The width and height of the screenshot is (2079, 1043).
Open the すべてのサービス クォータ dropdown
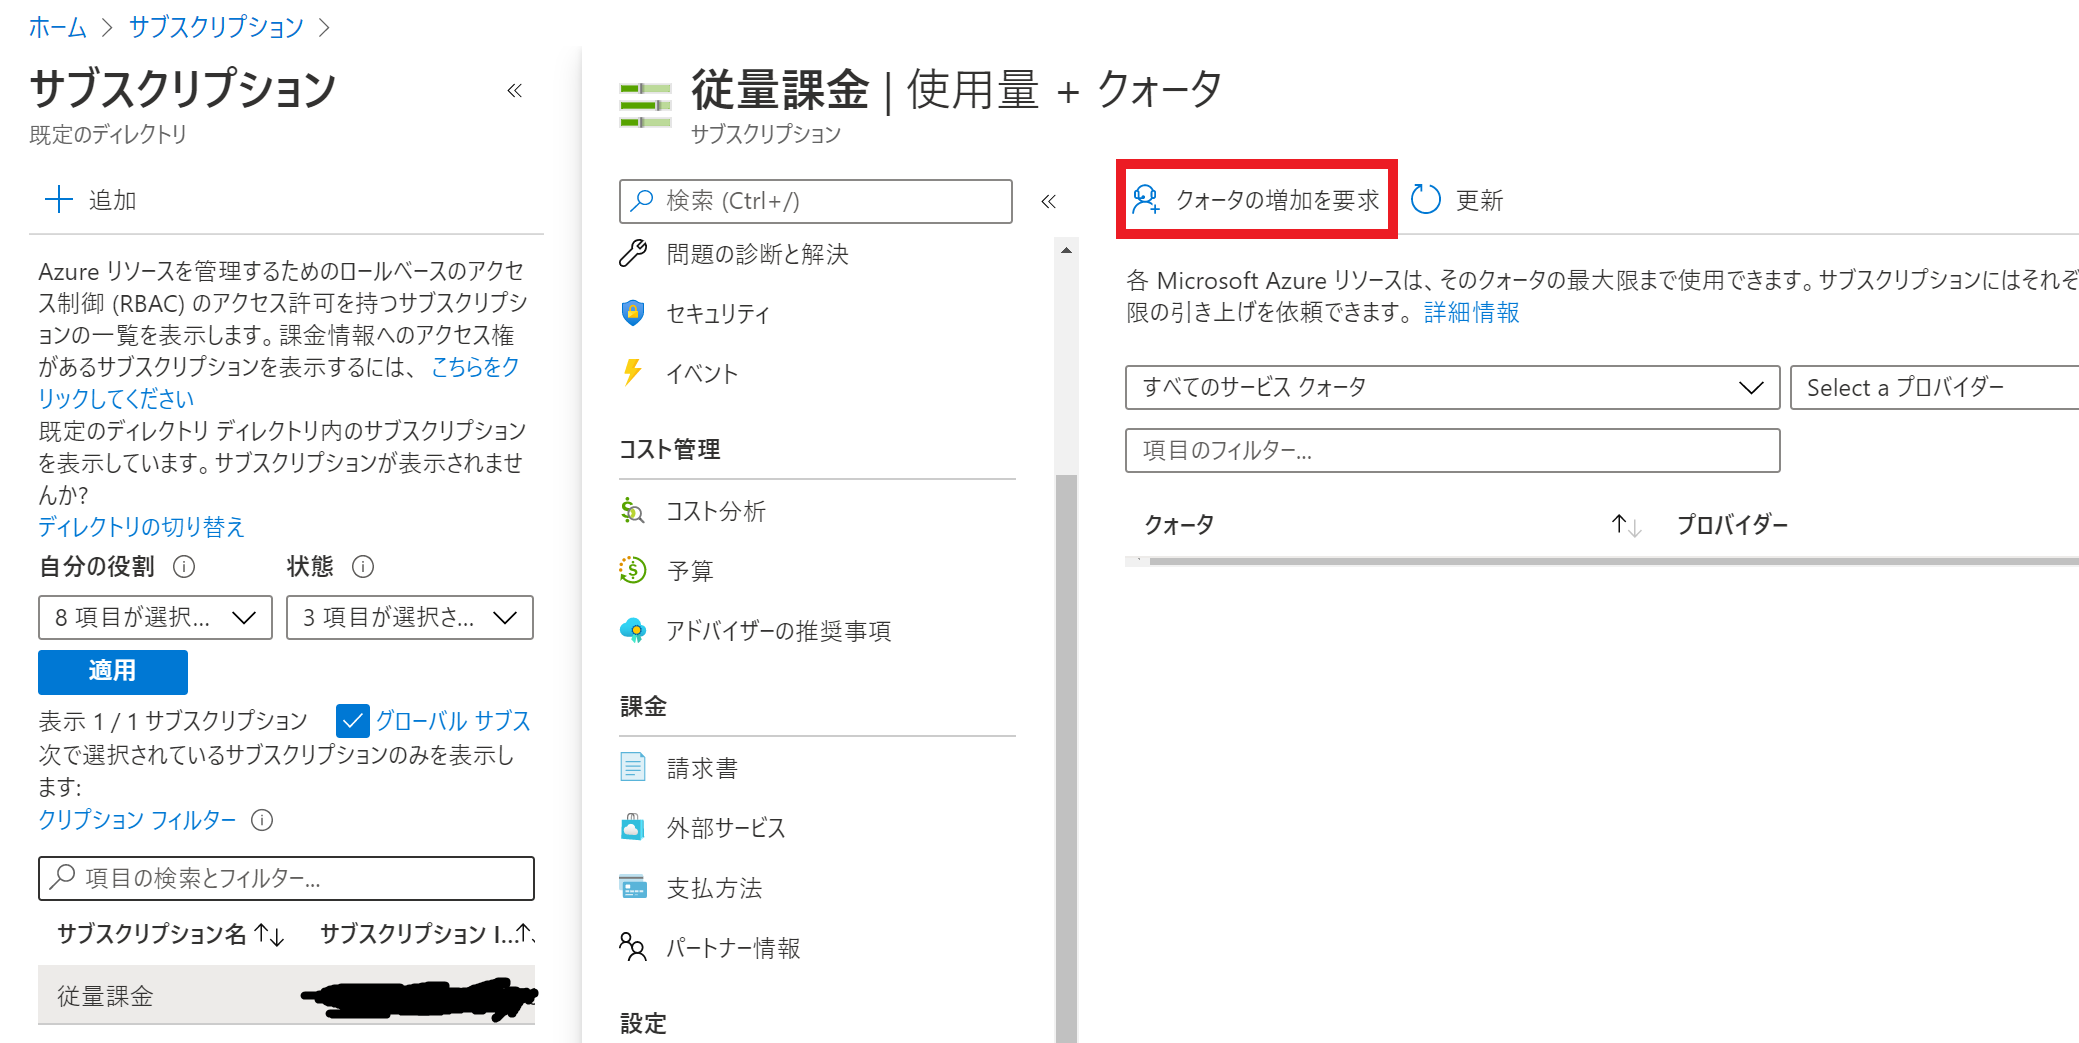pos(1452,388)
